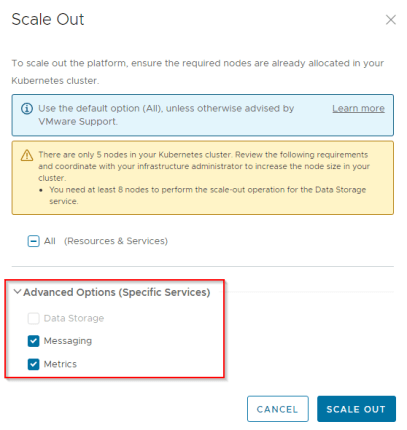Image resolution: width=407 pixels, height=430 pixels.
Task: Toggle the All (Resources & Services) checkbox
Action: 33,241
